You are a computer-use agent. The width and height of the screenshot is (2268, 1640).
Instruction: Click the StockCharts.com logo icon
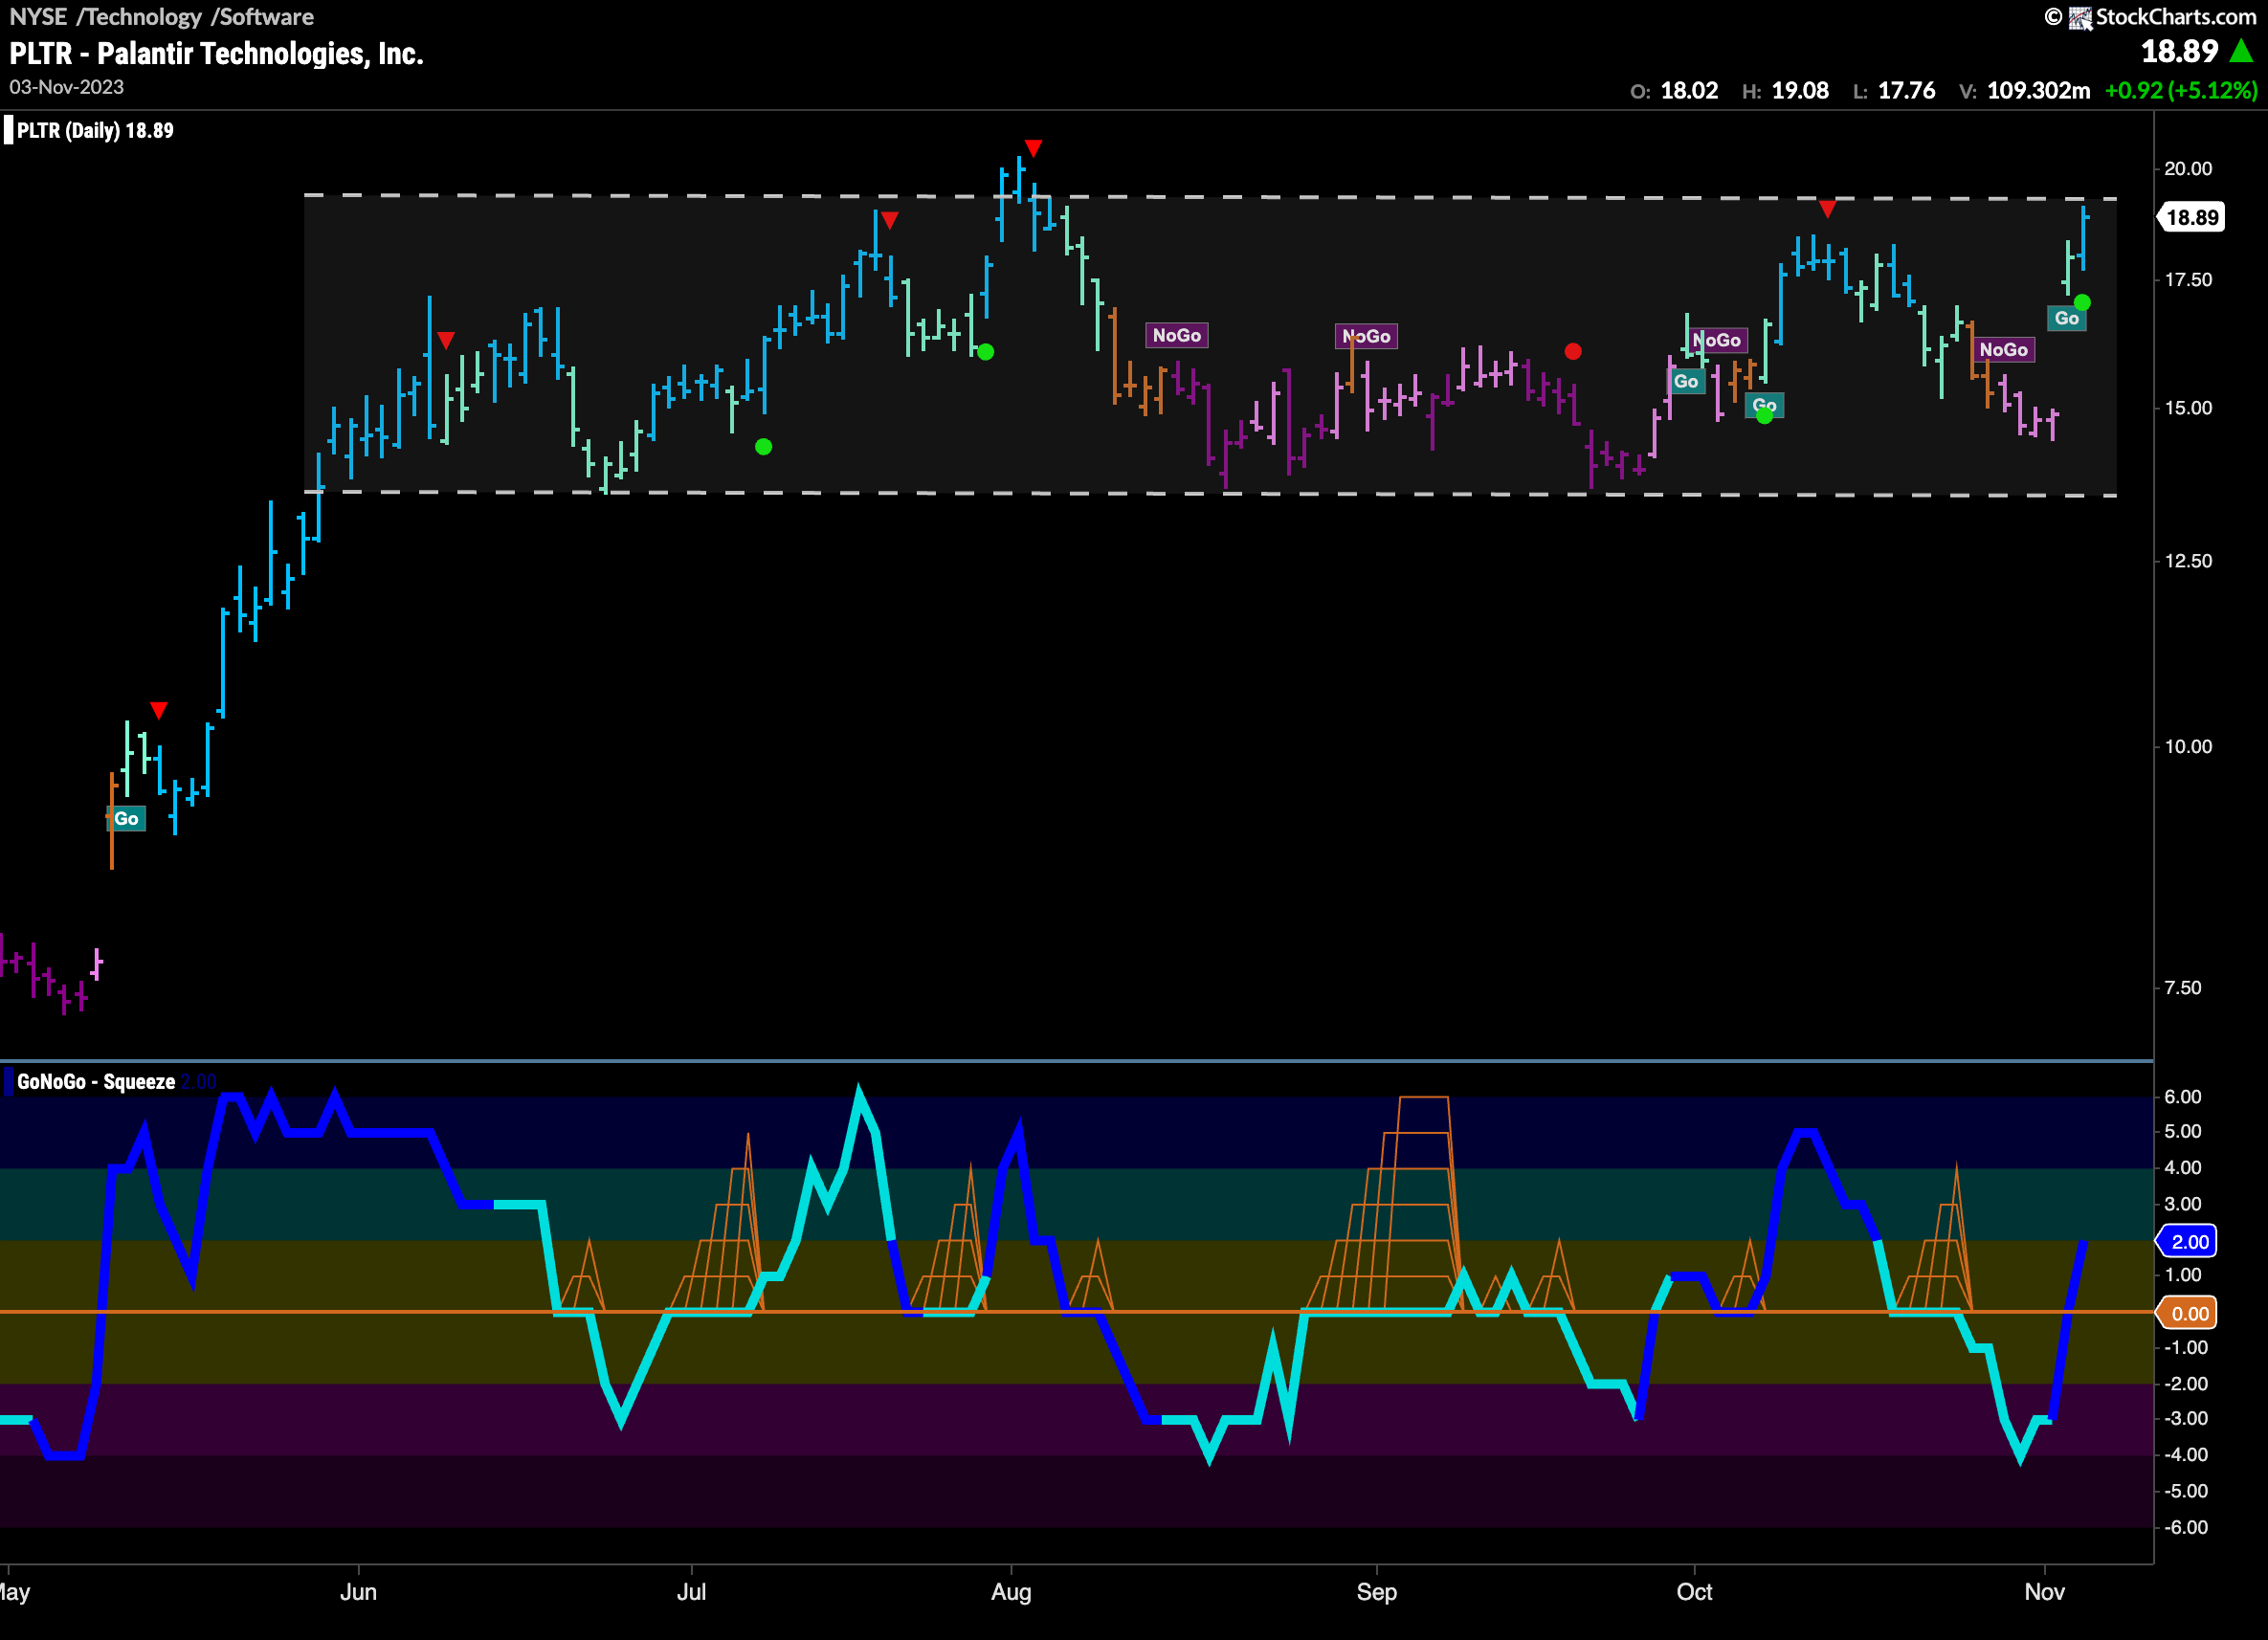[2080, 18]
